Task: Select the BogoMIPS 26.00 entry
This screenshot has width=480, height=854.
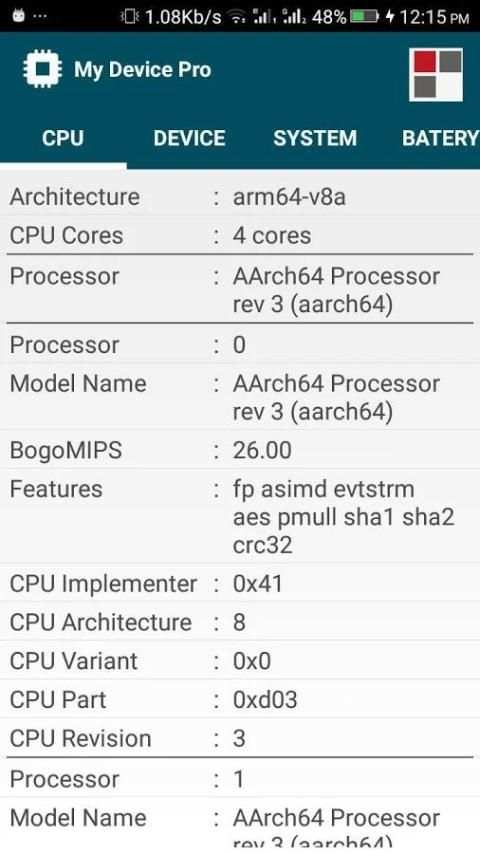Action: pos(240,450)
